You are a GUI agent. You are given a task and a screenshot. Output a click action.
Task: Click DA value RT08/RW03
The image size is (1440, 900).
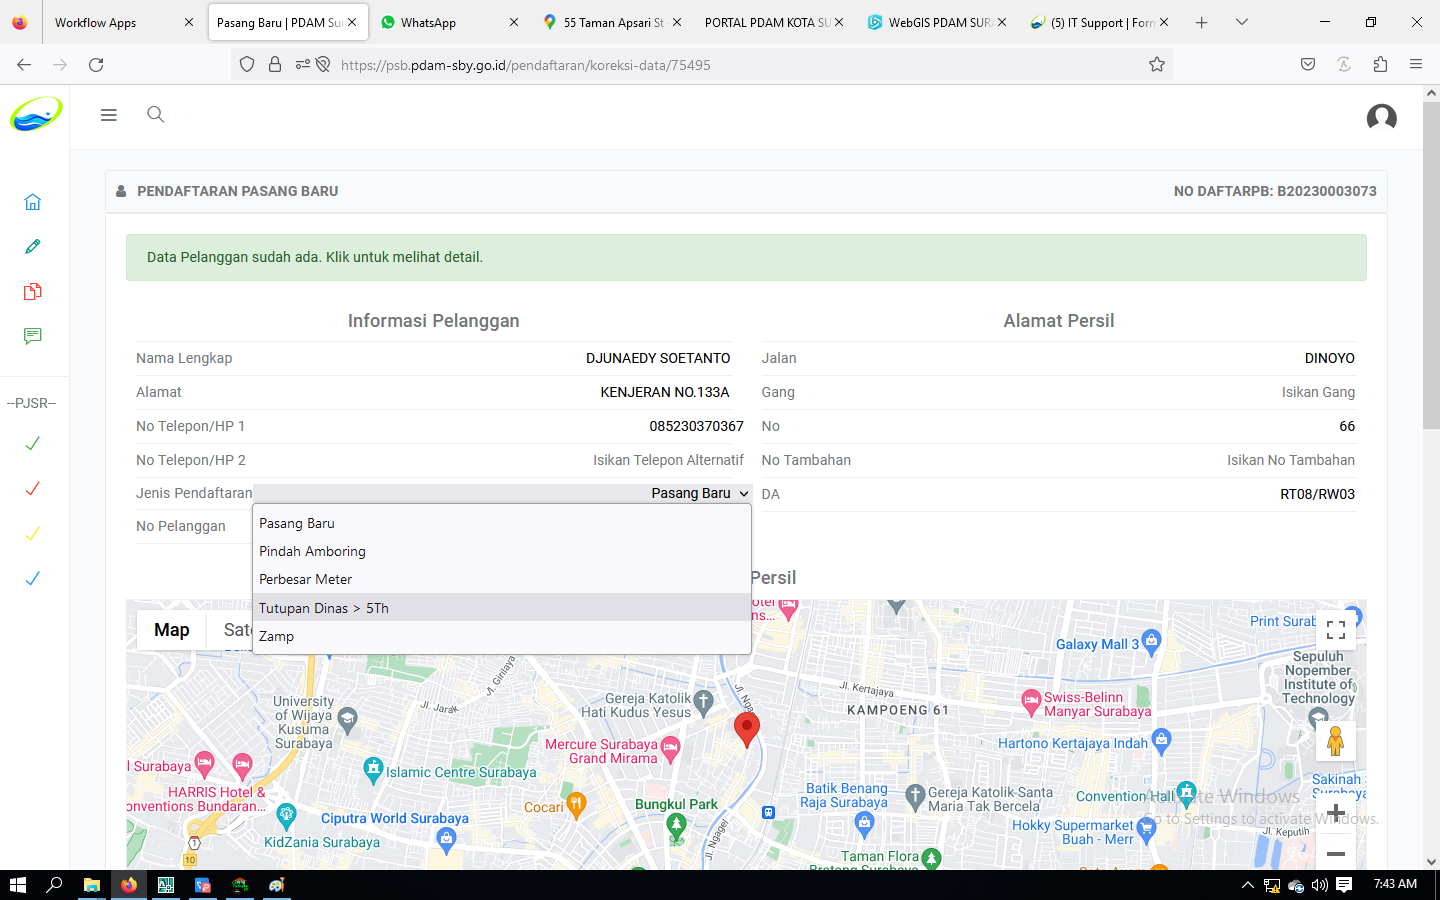[1317, 494]
